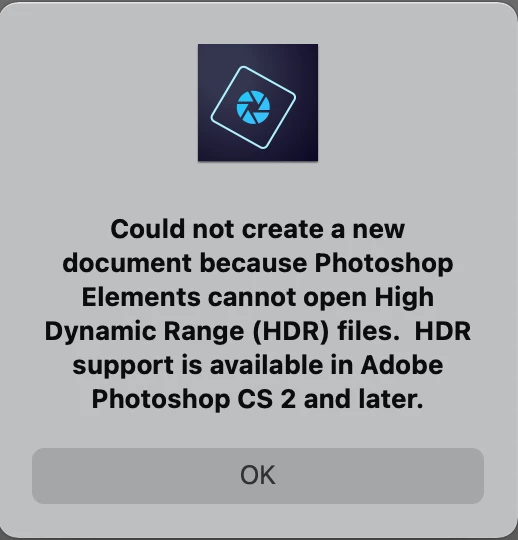Screen dimensions: 518x540
Task: Click the "(HDR)" text in the message
Action: point(291,331)
